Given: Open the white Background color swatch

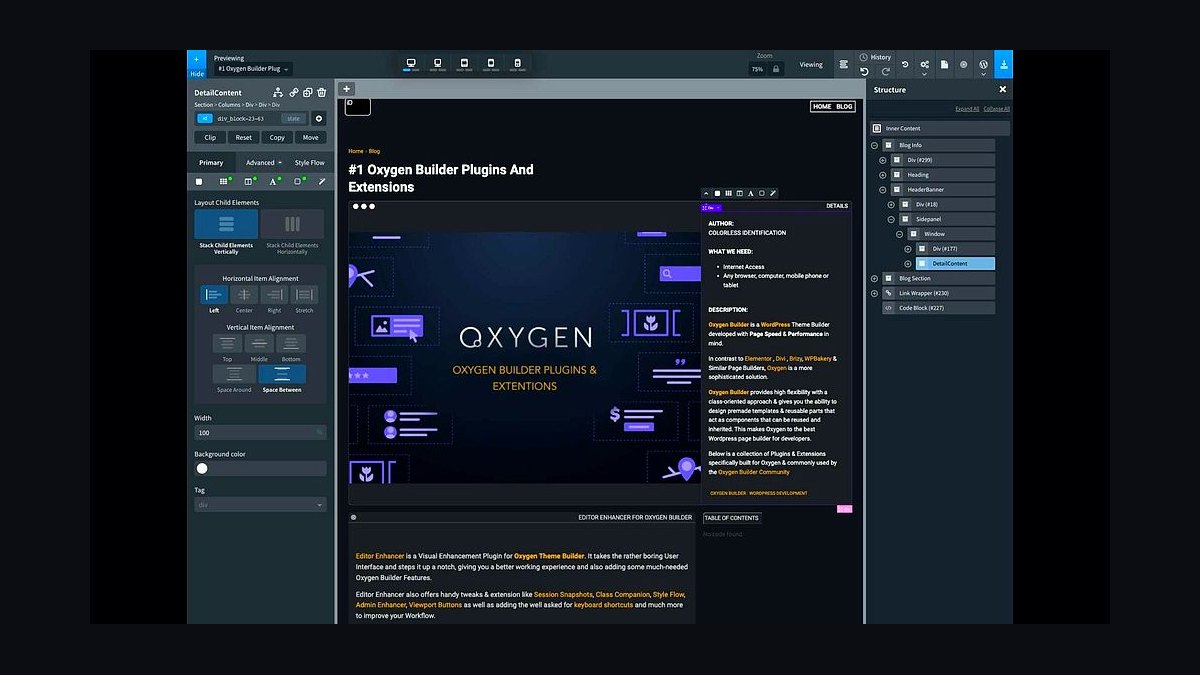Looking at the screenshot, I should [x=202, y=468].
